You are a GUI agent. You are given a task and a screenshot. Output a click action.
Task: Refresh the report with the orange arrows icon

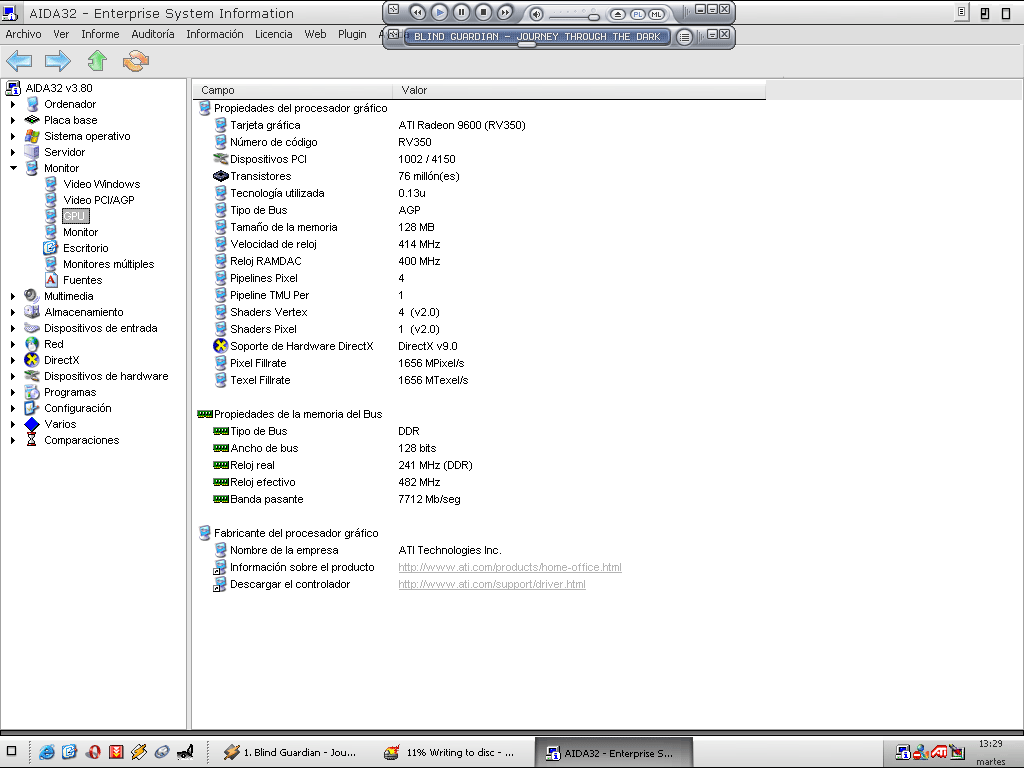click(136, 61)
